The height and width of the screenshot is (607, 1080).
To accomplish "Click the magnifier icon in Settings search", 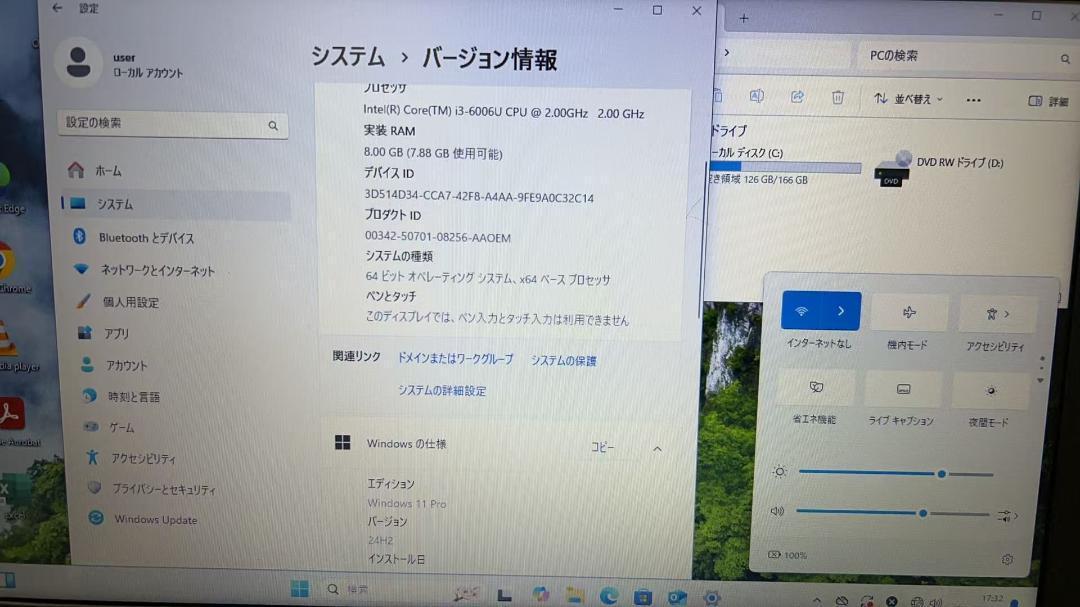I will click(273, 126).
